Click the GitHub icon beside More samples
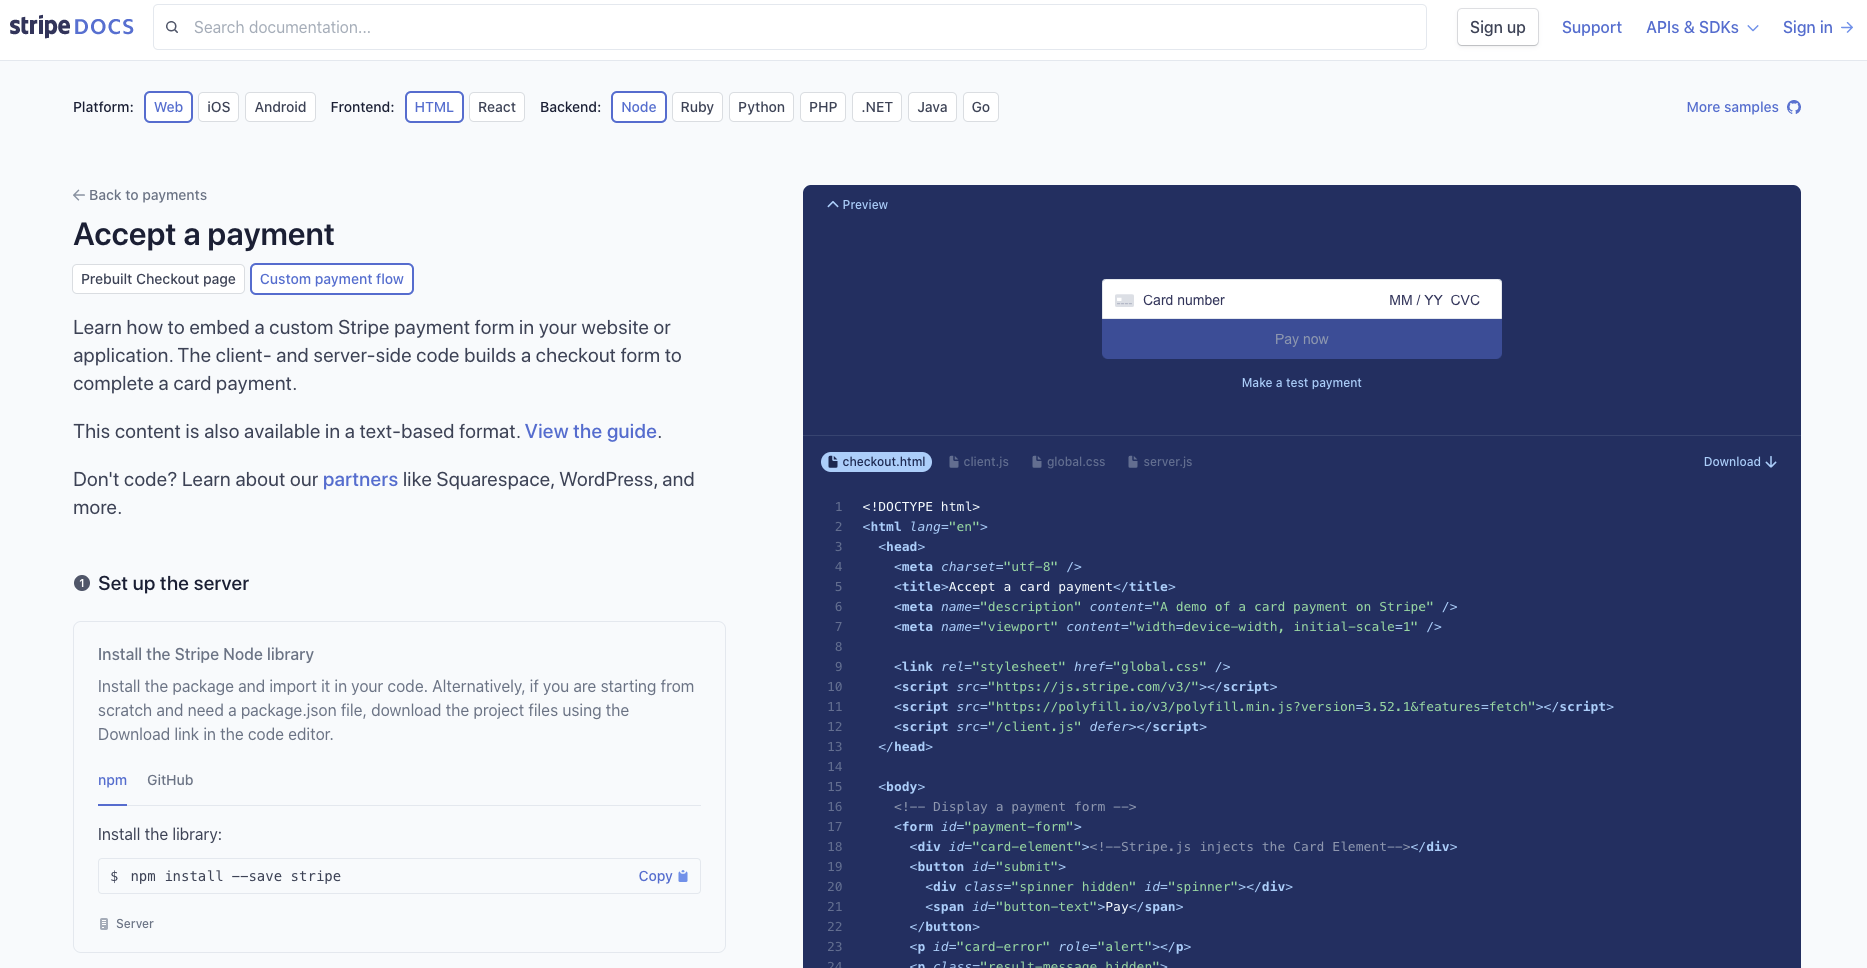This screenshot has height=968, width=1867. click(x=1794, y=107)
